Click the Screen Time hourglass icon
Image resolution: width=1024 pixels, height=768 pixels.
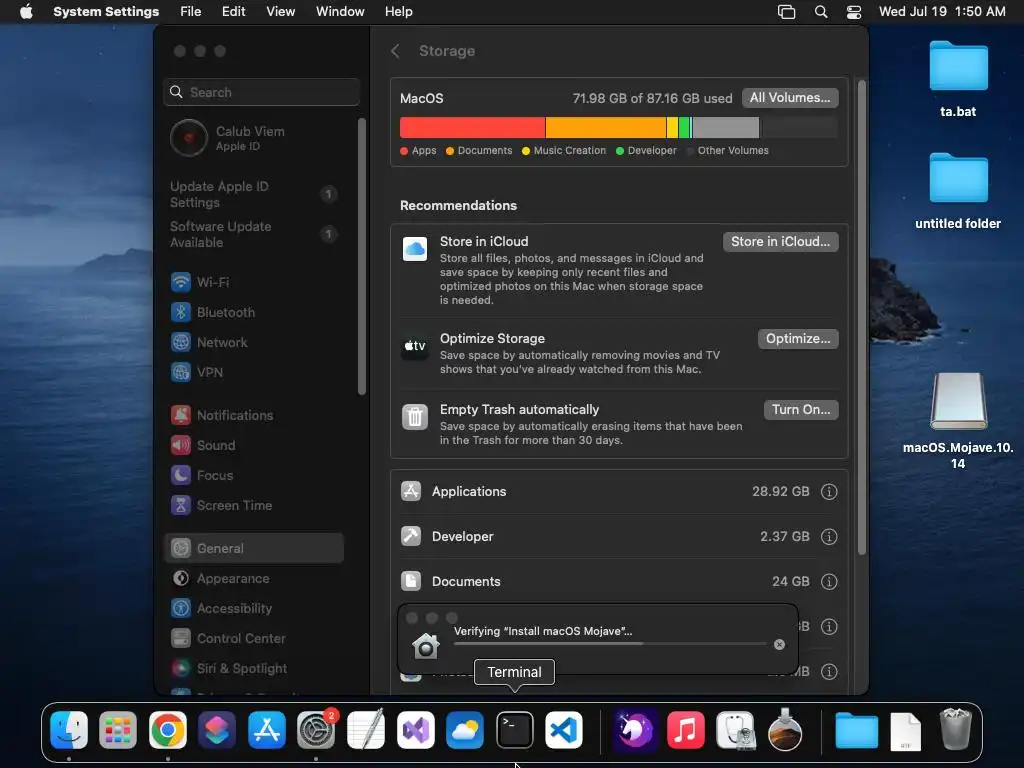click(x=180, y=505)
